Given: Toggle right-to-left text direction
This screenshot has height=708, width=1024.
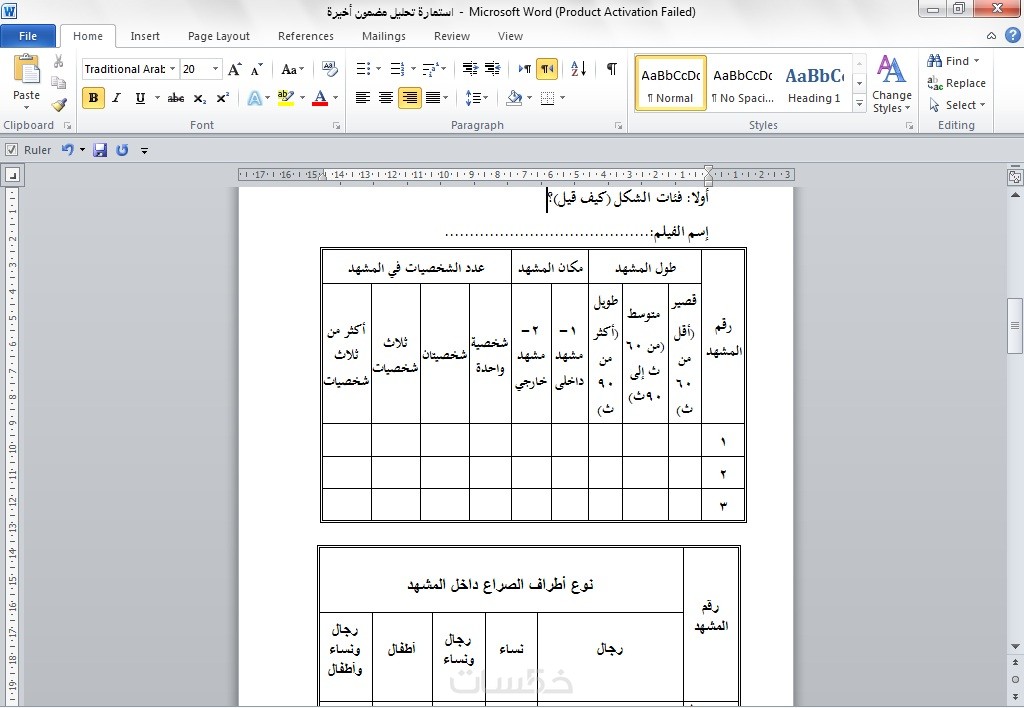Looking at the screenshot, I should [547, 69].
